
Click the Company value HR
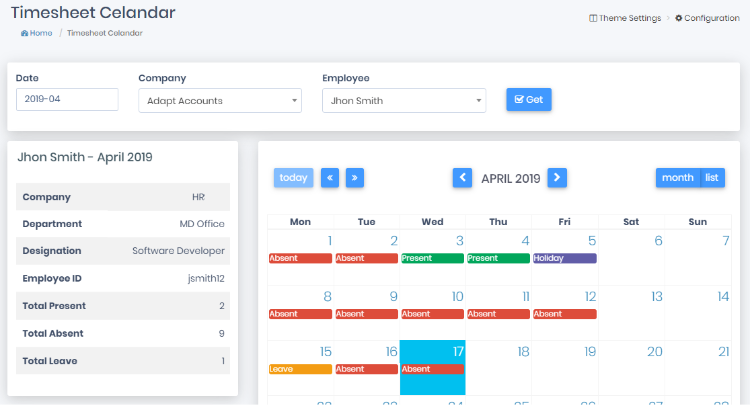pos(199,197)
